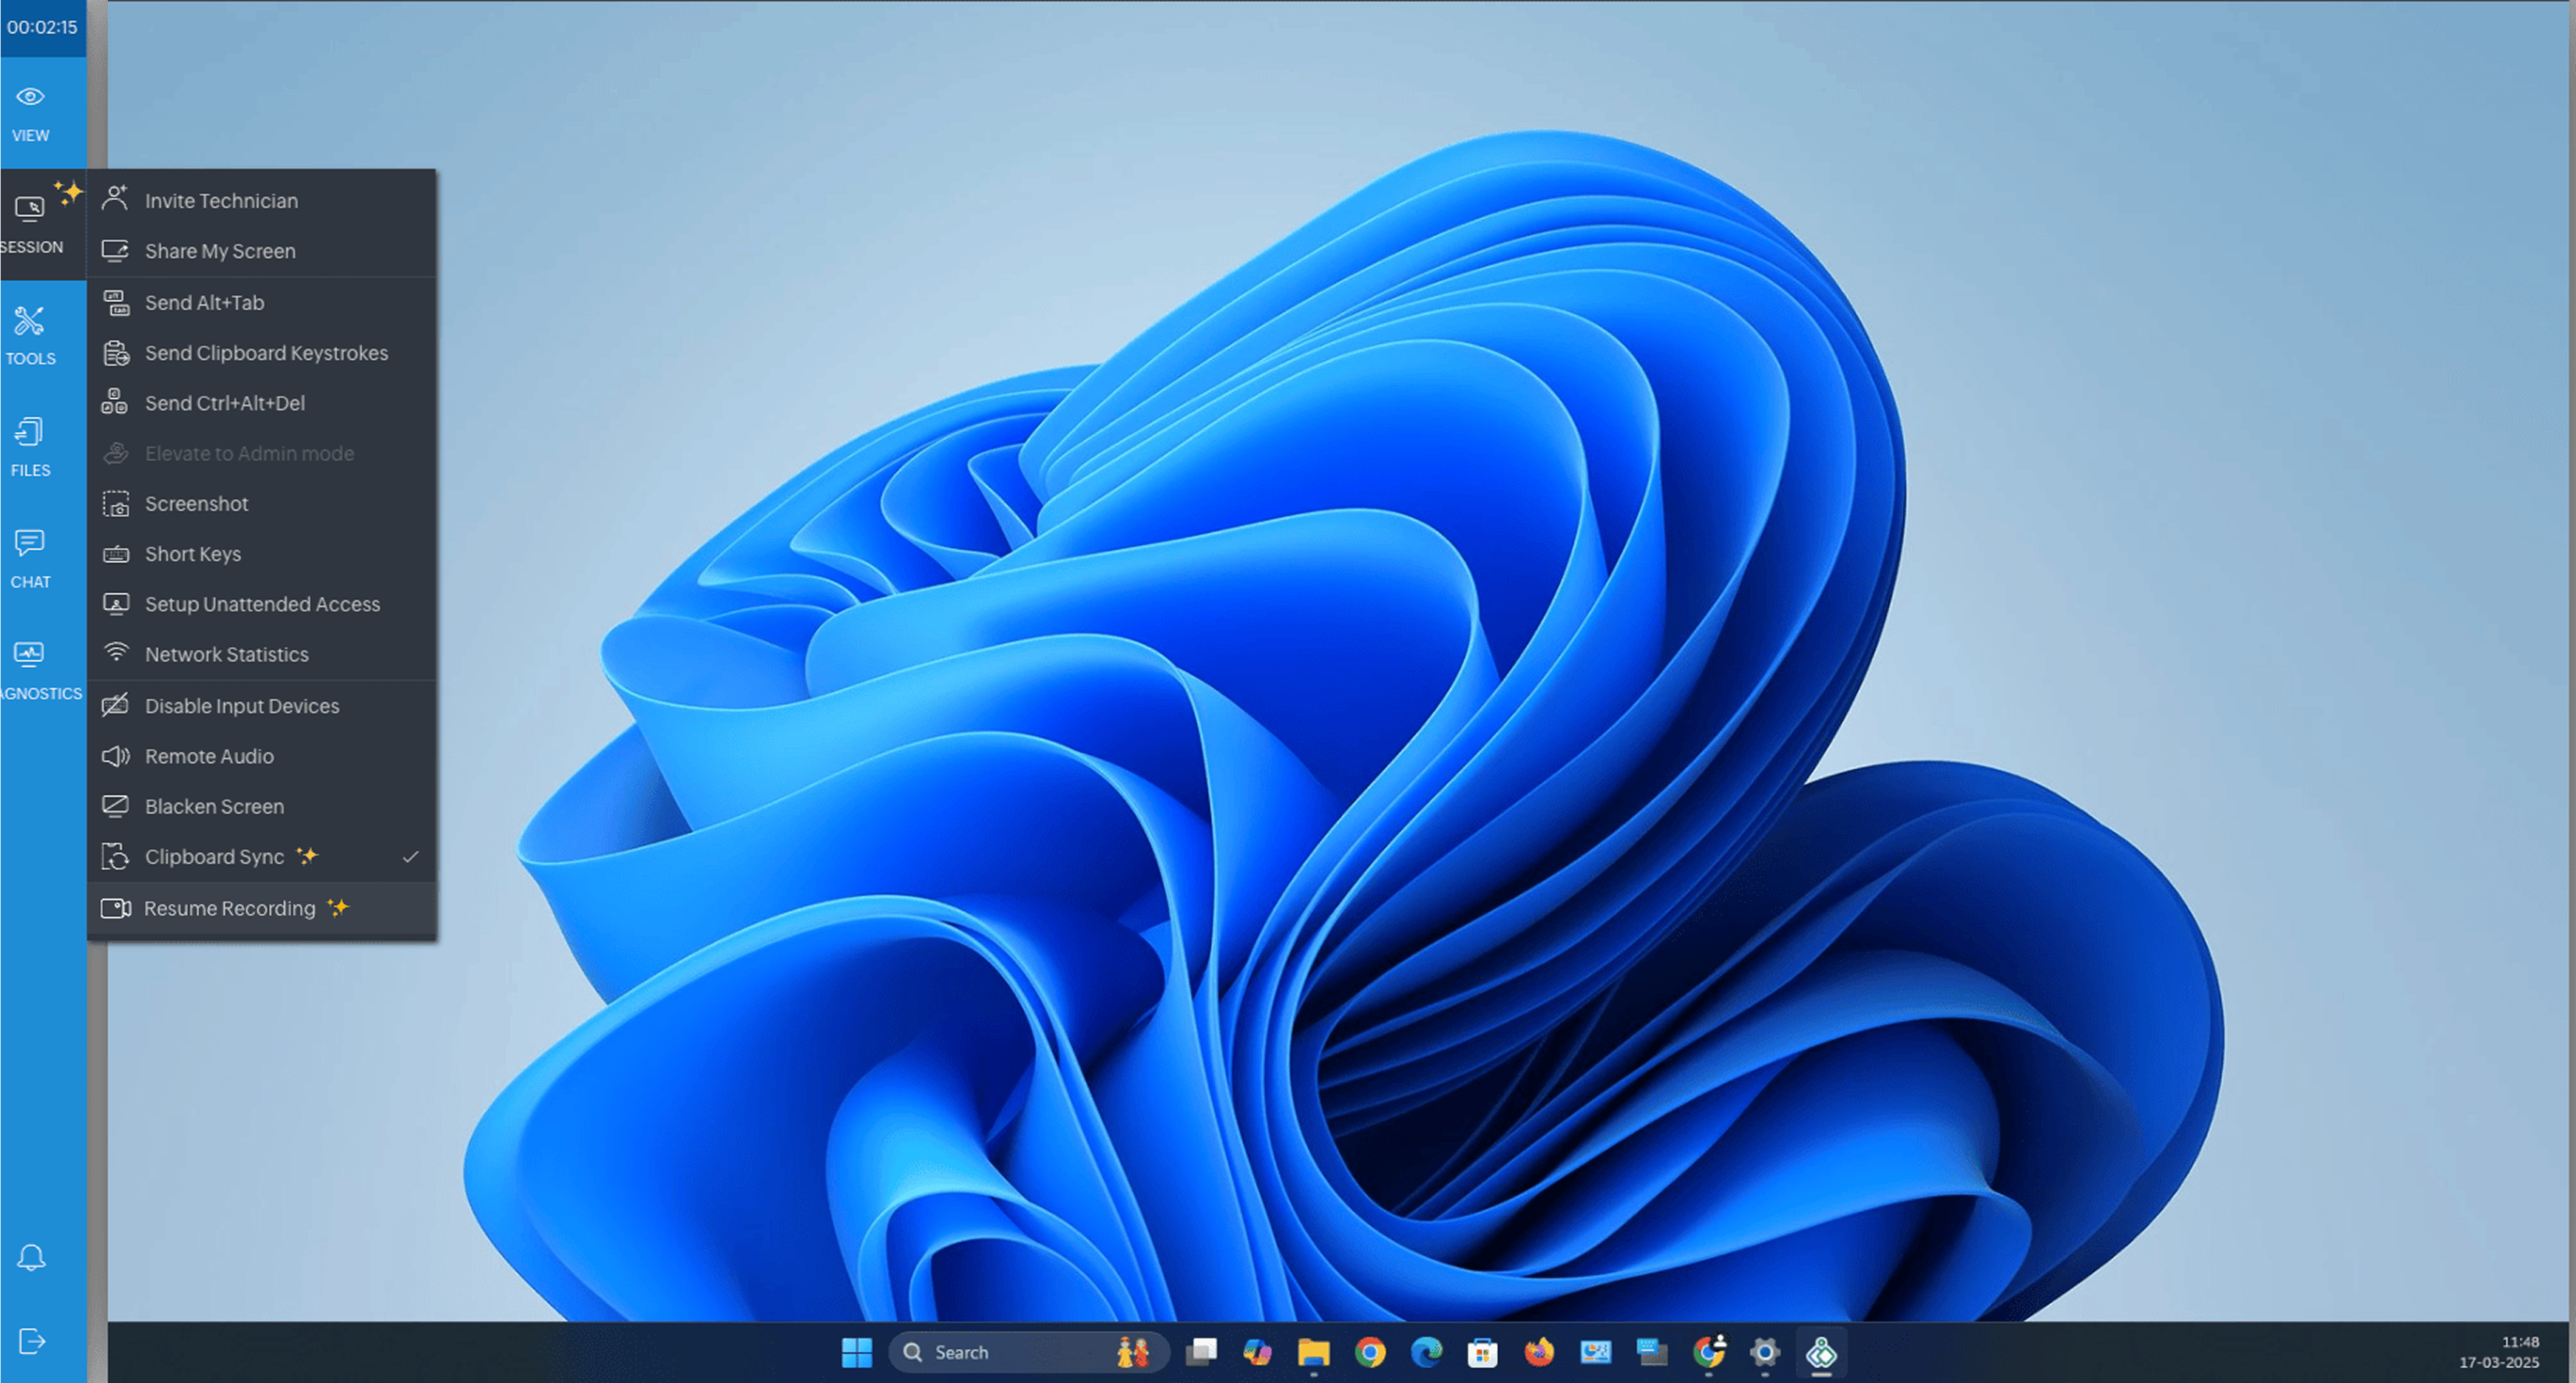Choose Send Ctrl+Alt+Del
The width and height of the screenshot is (2576, 1383).
pyautogui.click(x=224, y=403)
